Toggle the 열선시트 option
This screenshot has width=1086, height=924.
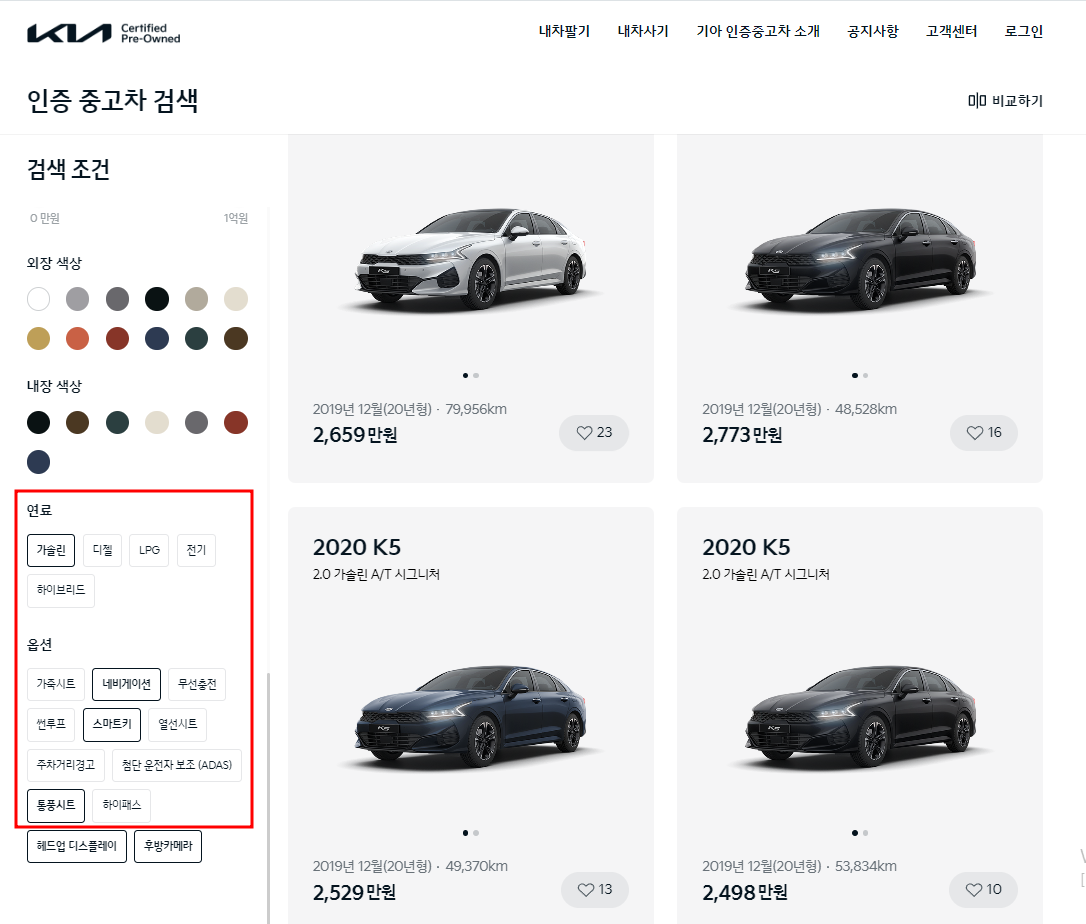point(177,725)
